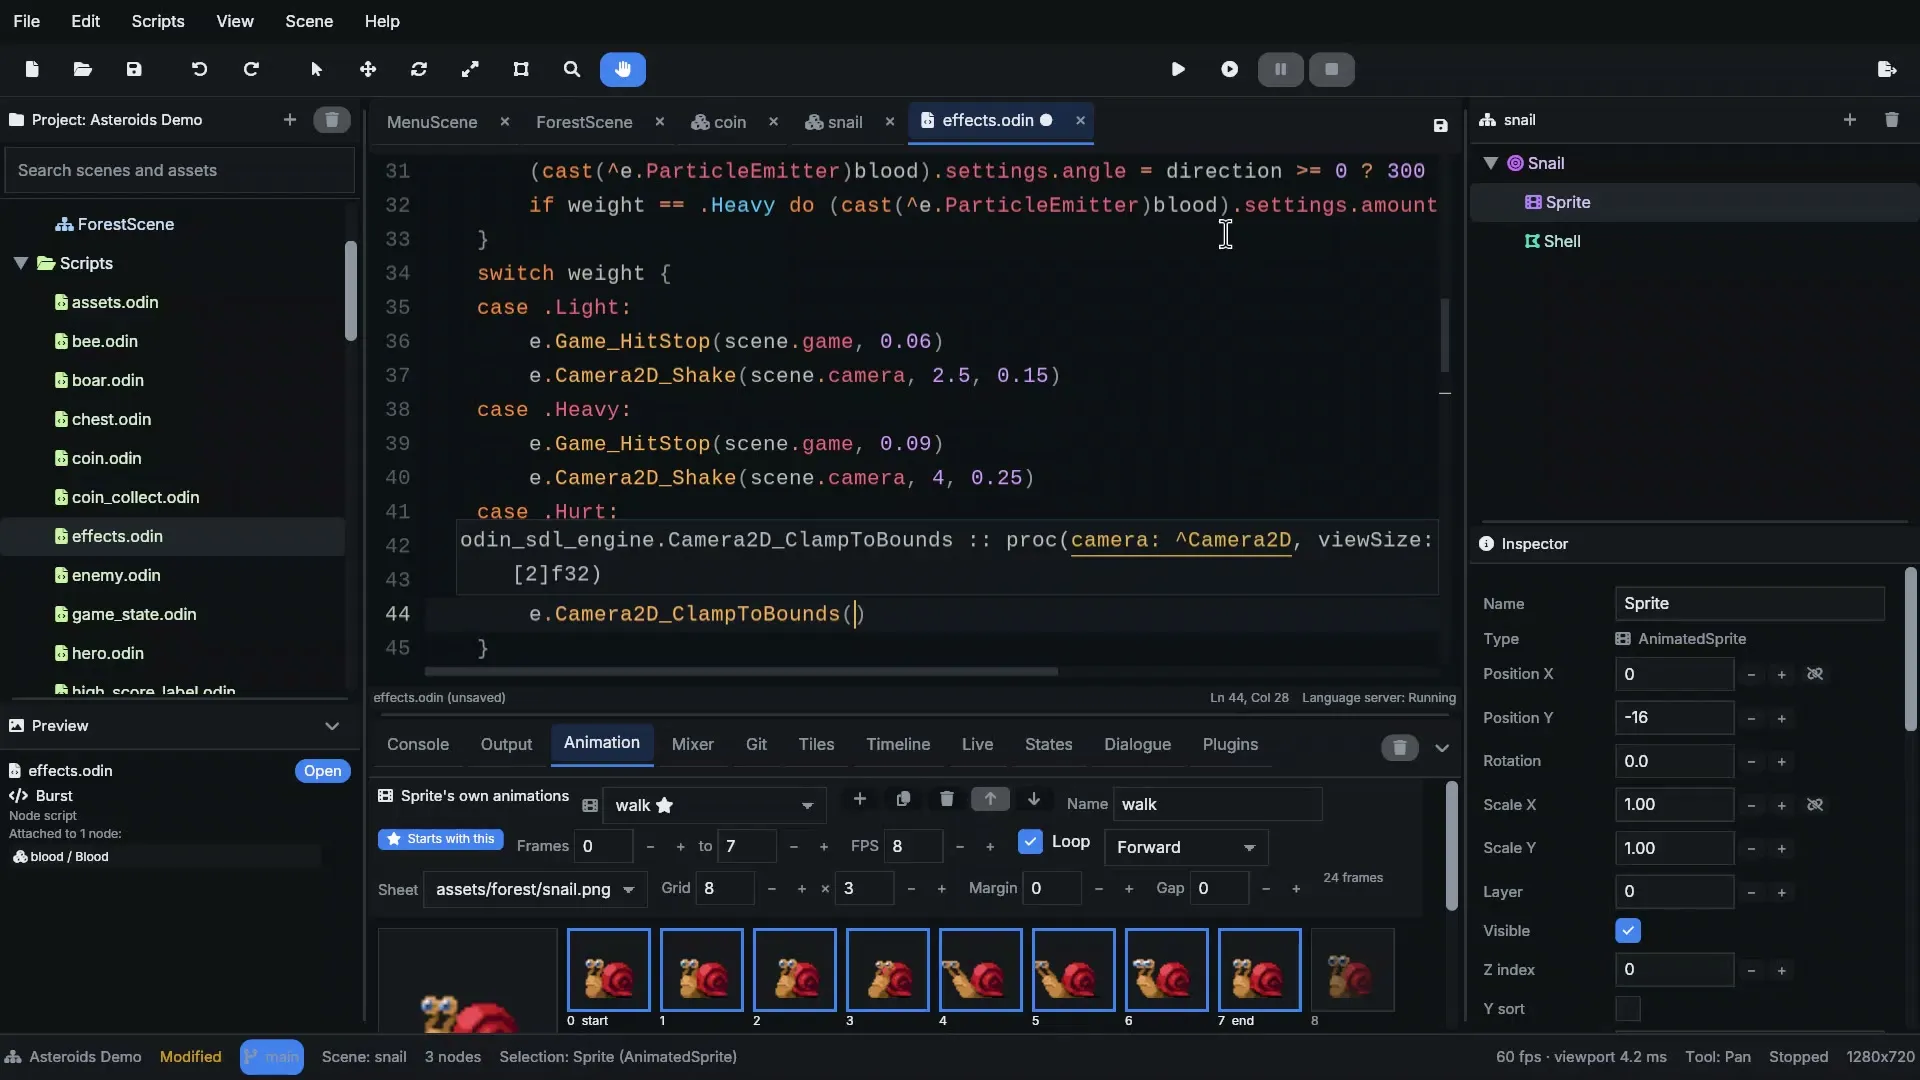The width and height of the screenshot is (1920, 1080).
Task: Open folder icon in toolbar
Action: pyautogui.click(x=83, y=69)
